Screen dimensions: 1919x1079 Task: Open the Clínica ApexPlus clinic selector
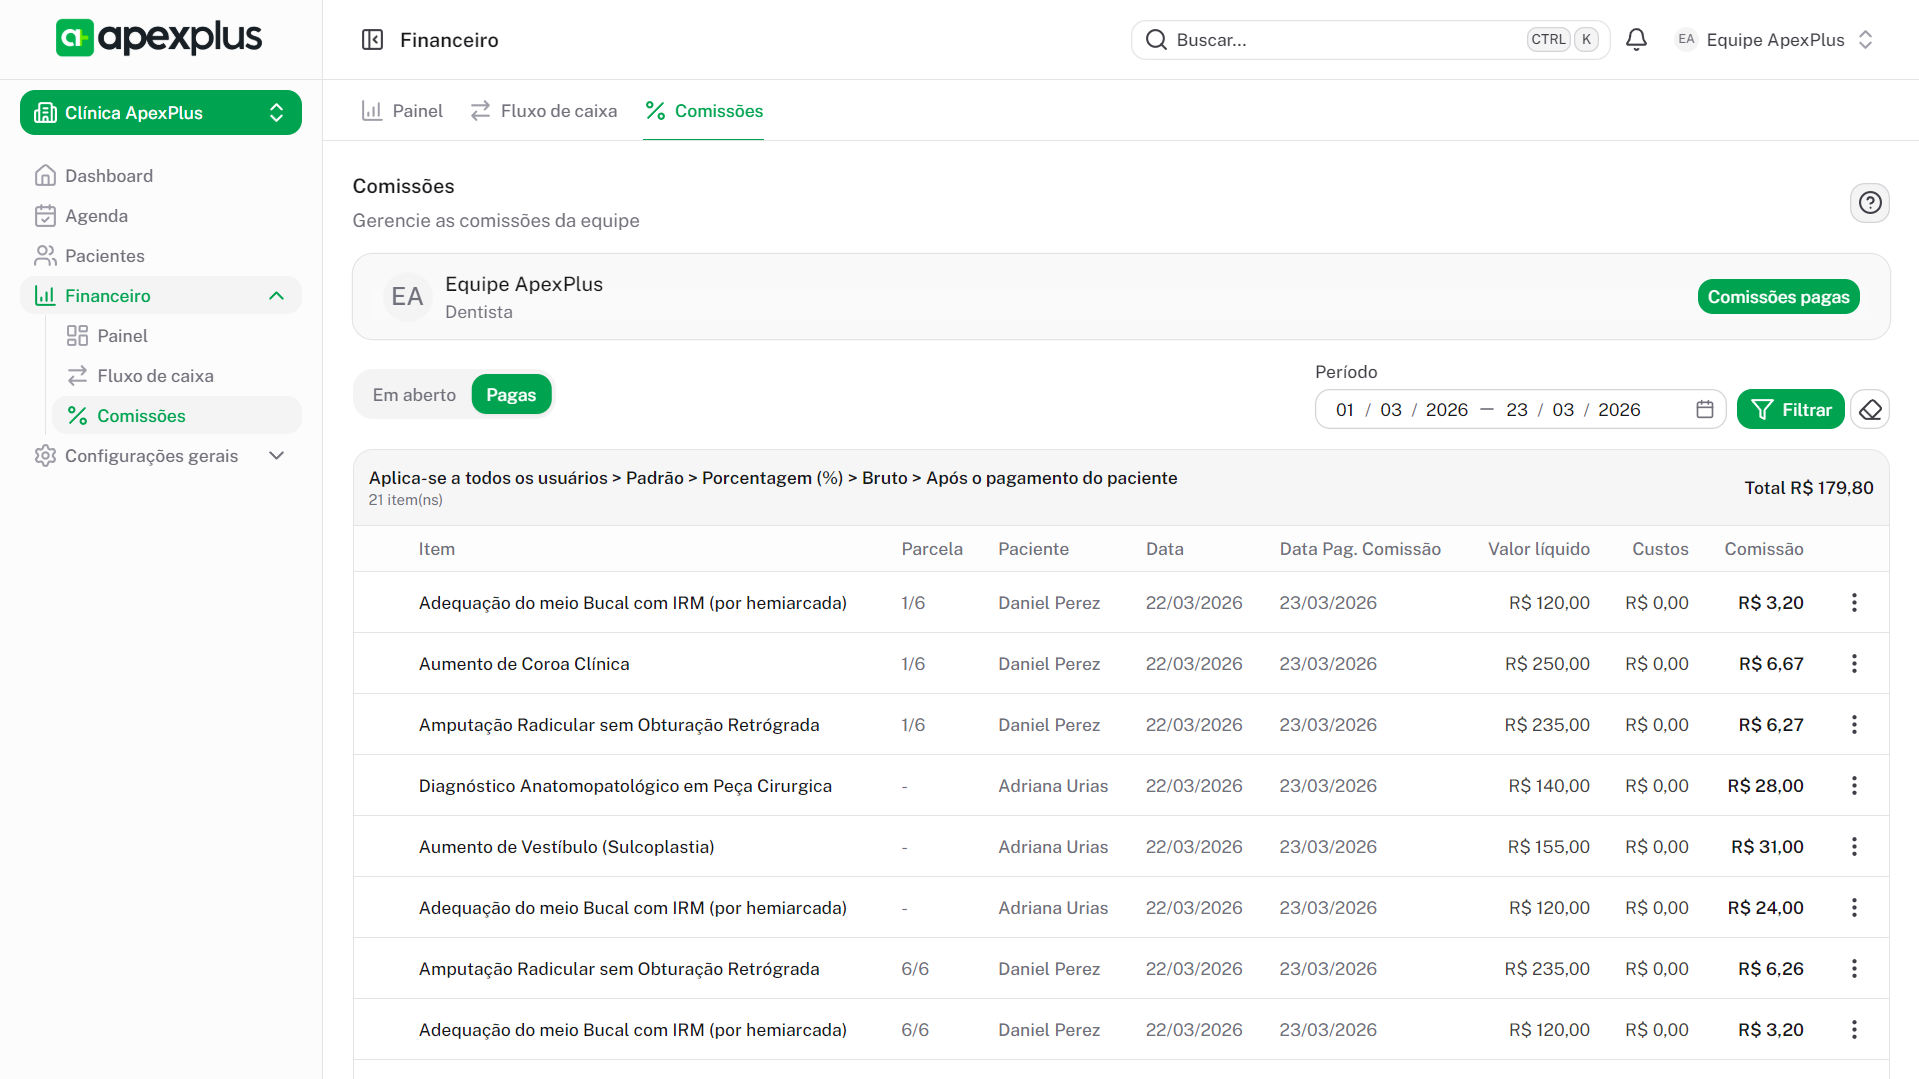coord(160,113)
